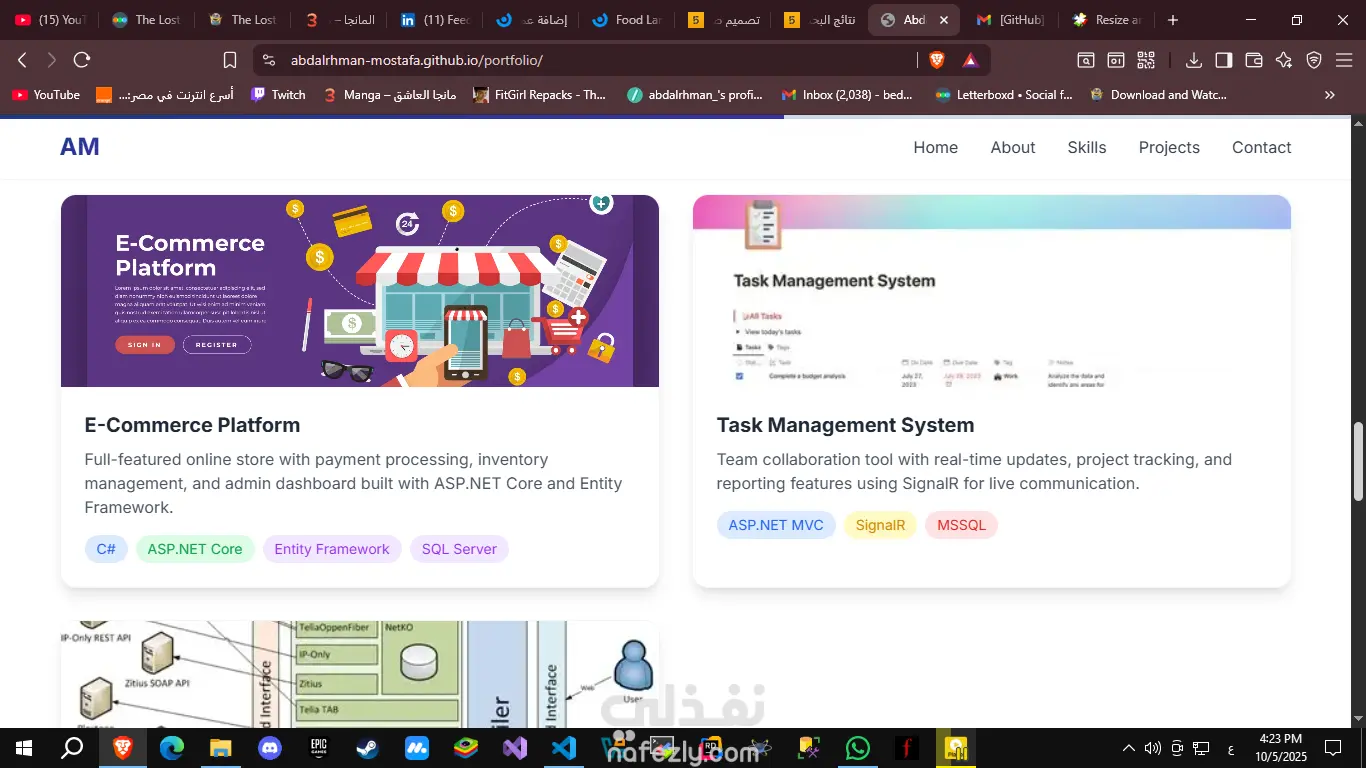This screenshot has width=1366, height=768.
Task: Show hidden system tray icons
Action: pos(1129,748)
